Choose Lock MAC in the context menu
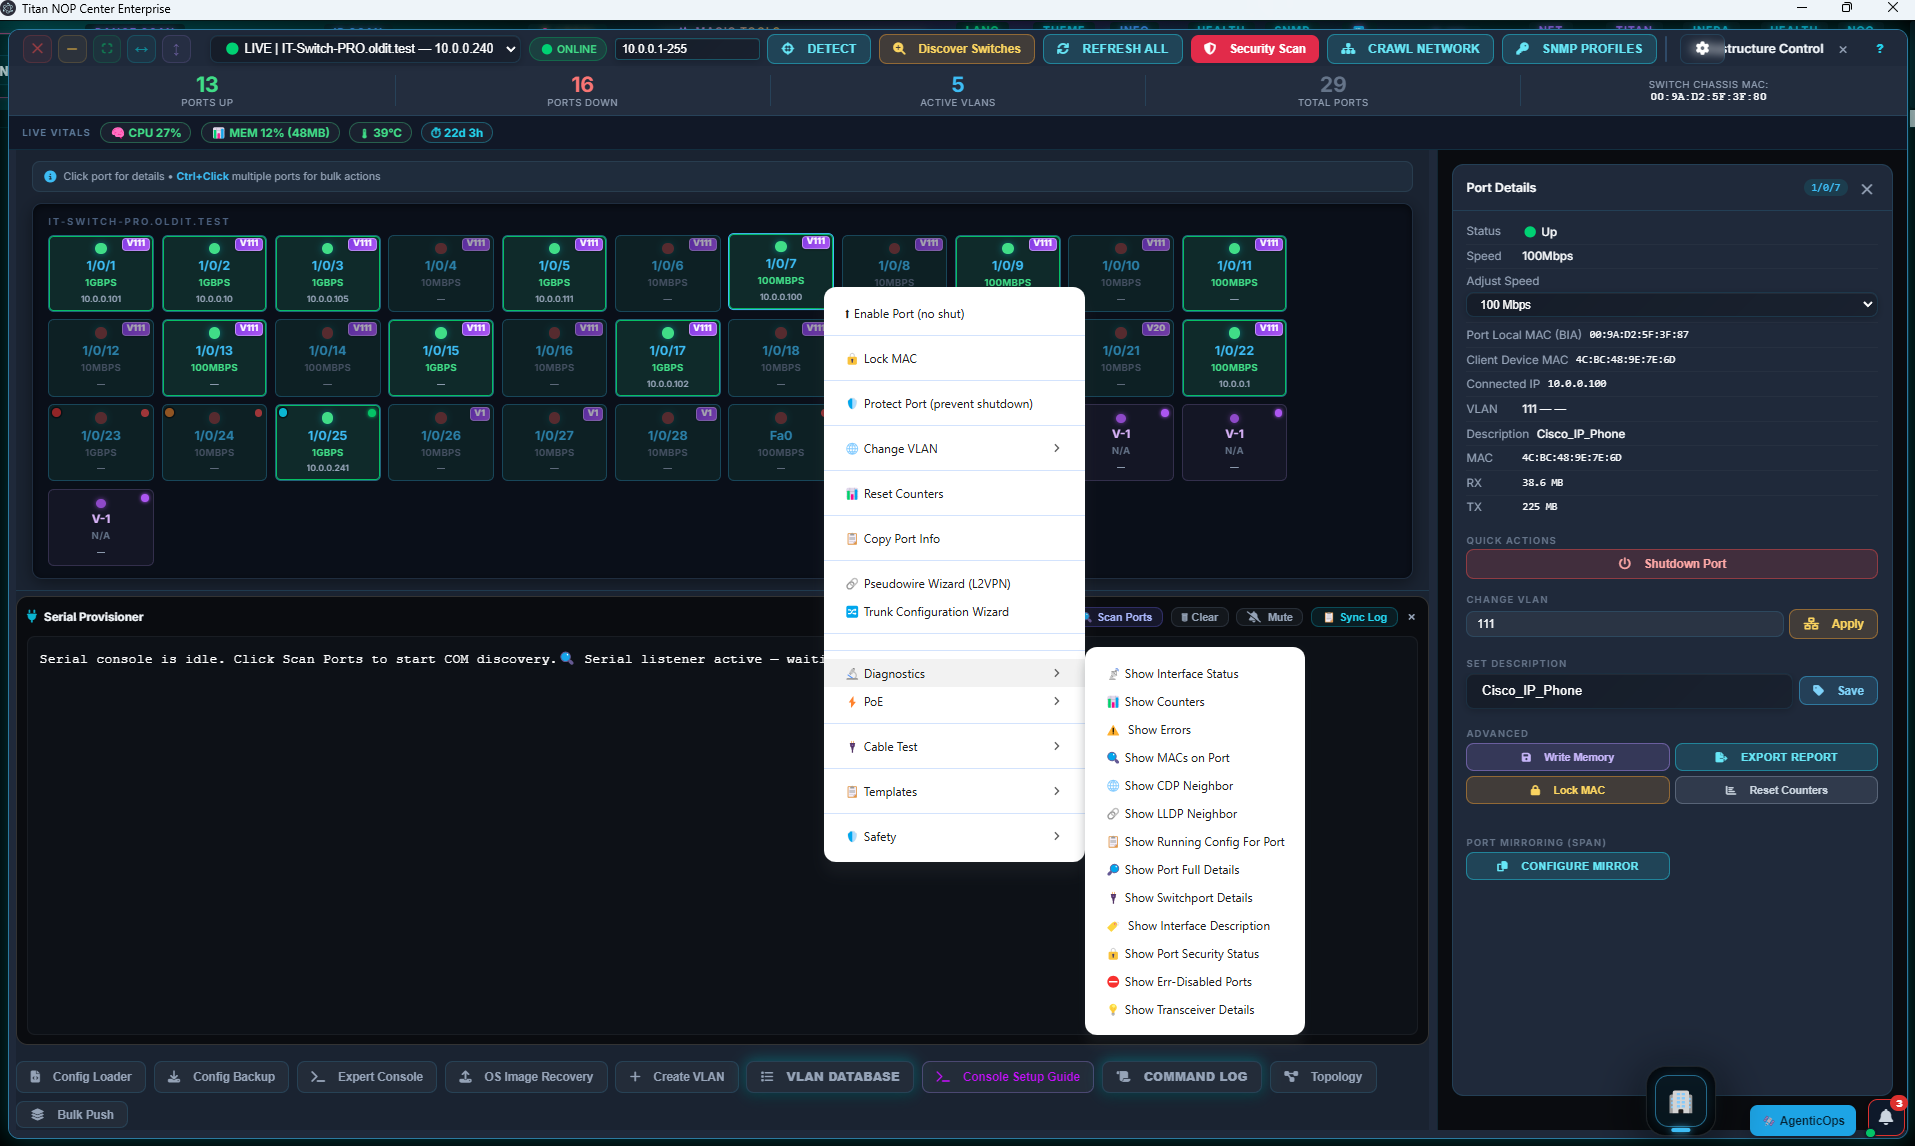Viewport: 1915px width, 1146px height. (x=954, y=359)
